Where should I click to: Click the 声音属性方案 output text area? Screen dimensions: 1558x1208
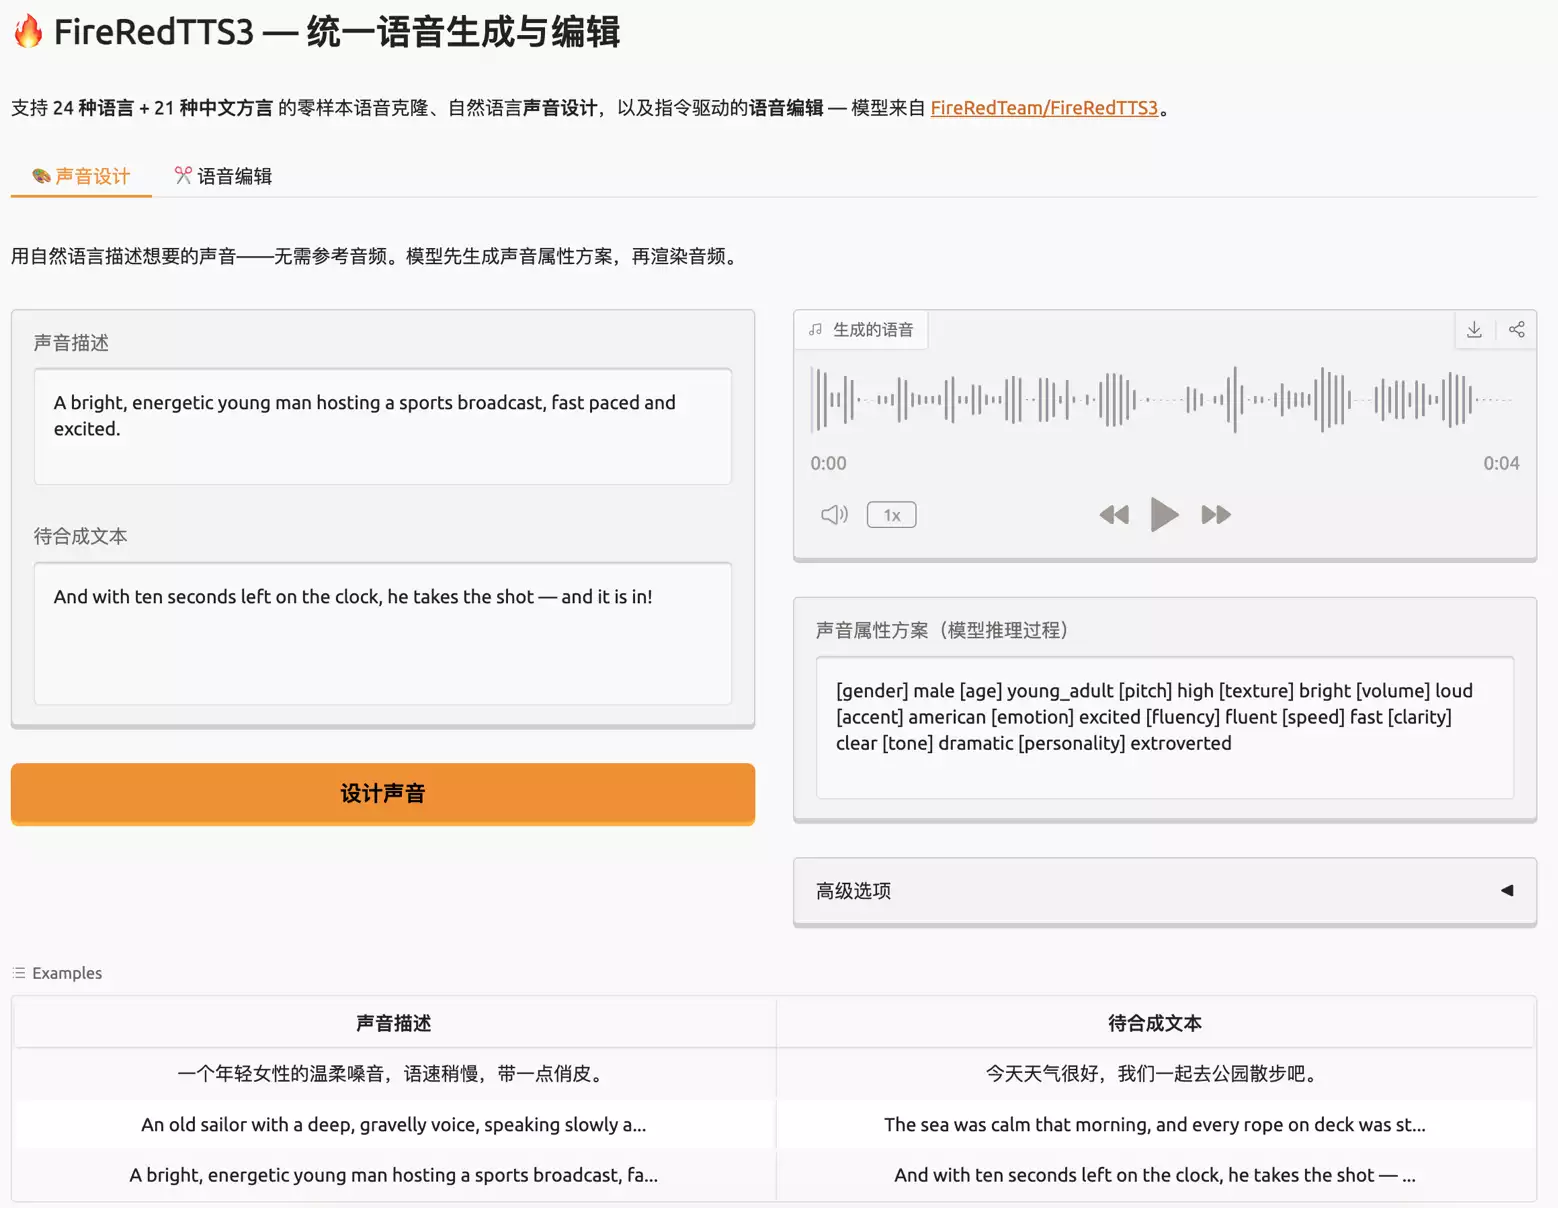coord(1164,727)
